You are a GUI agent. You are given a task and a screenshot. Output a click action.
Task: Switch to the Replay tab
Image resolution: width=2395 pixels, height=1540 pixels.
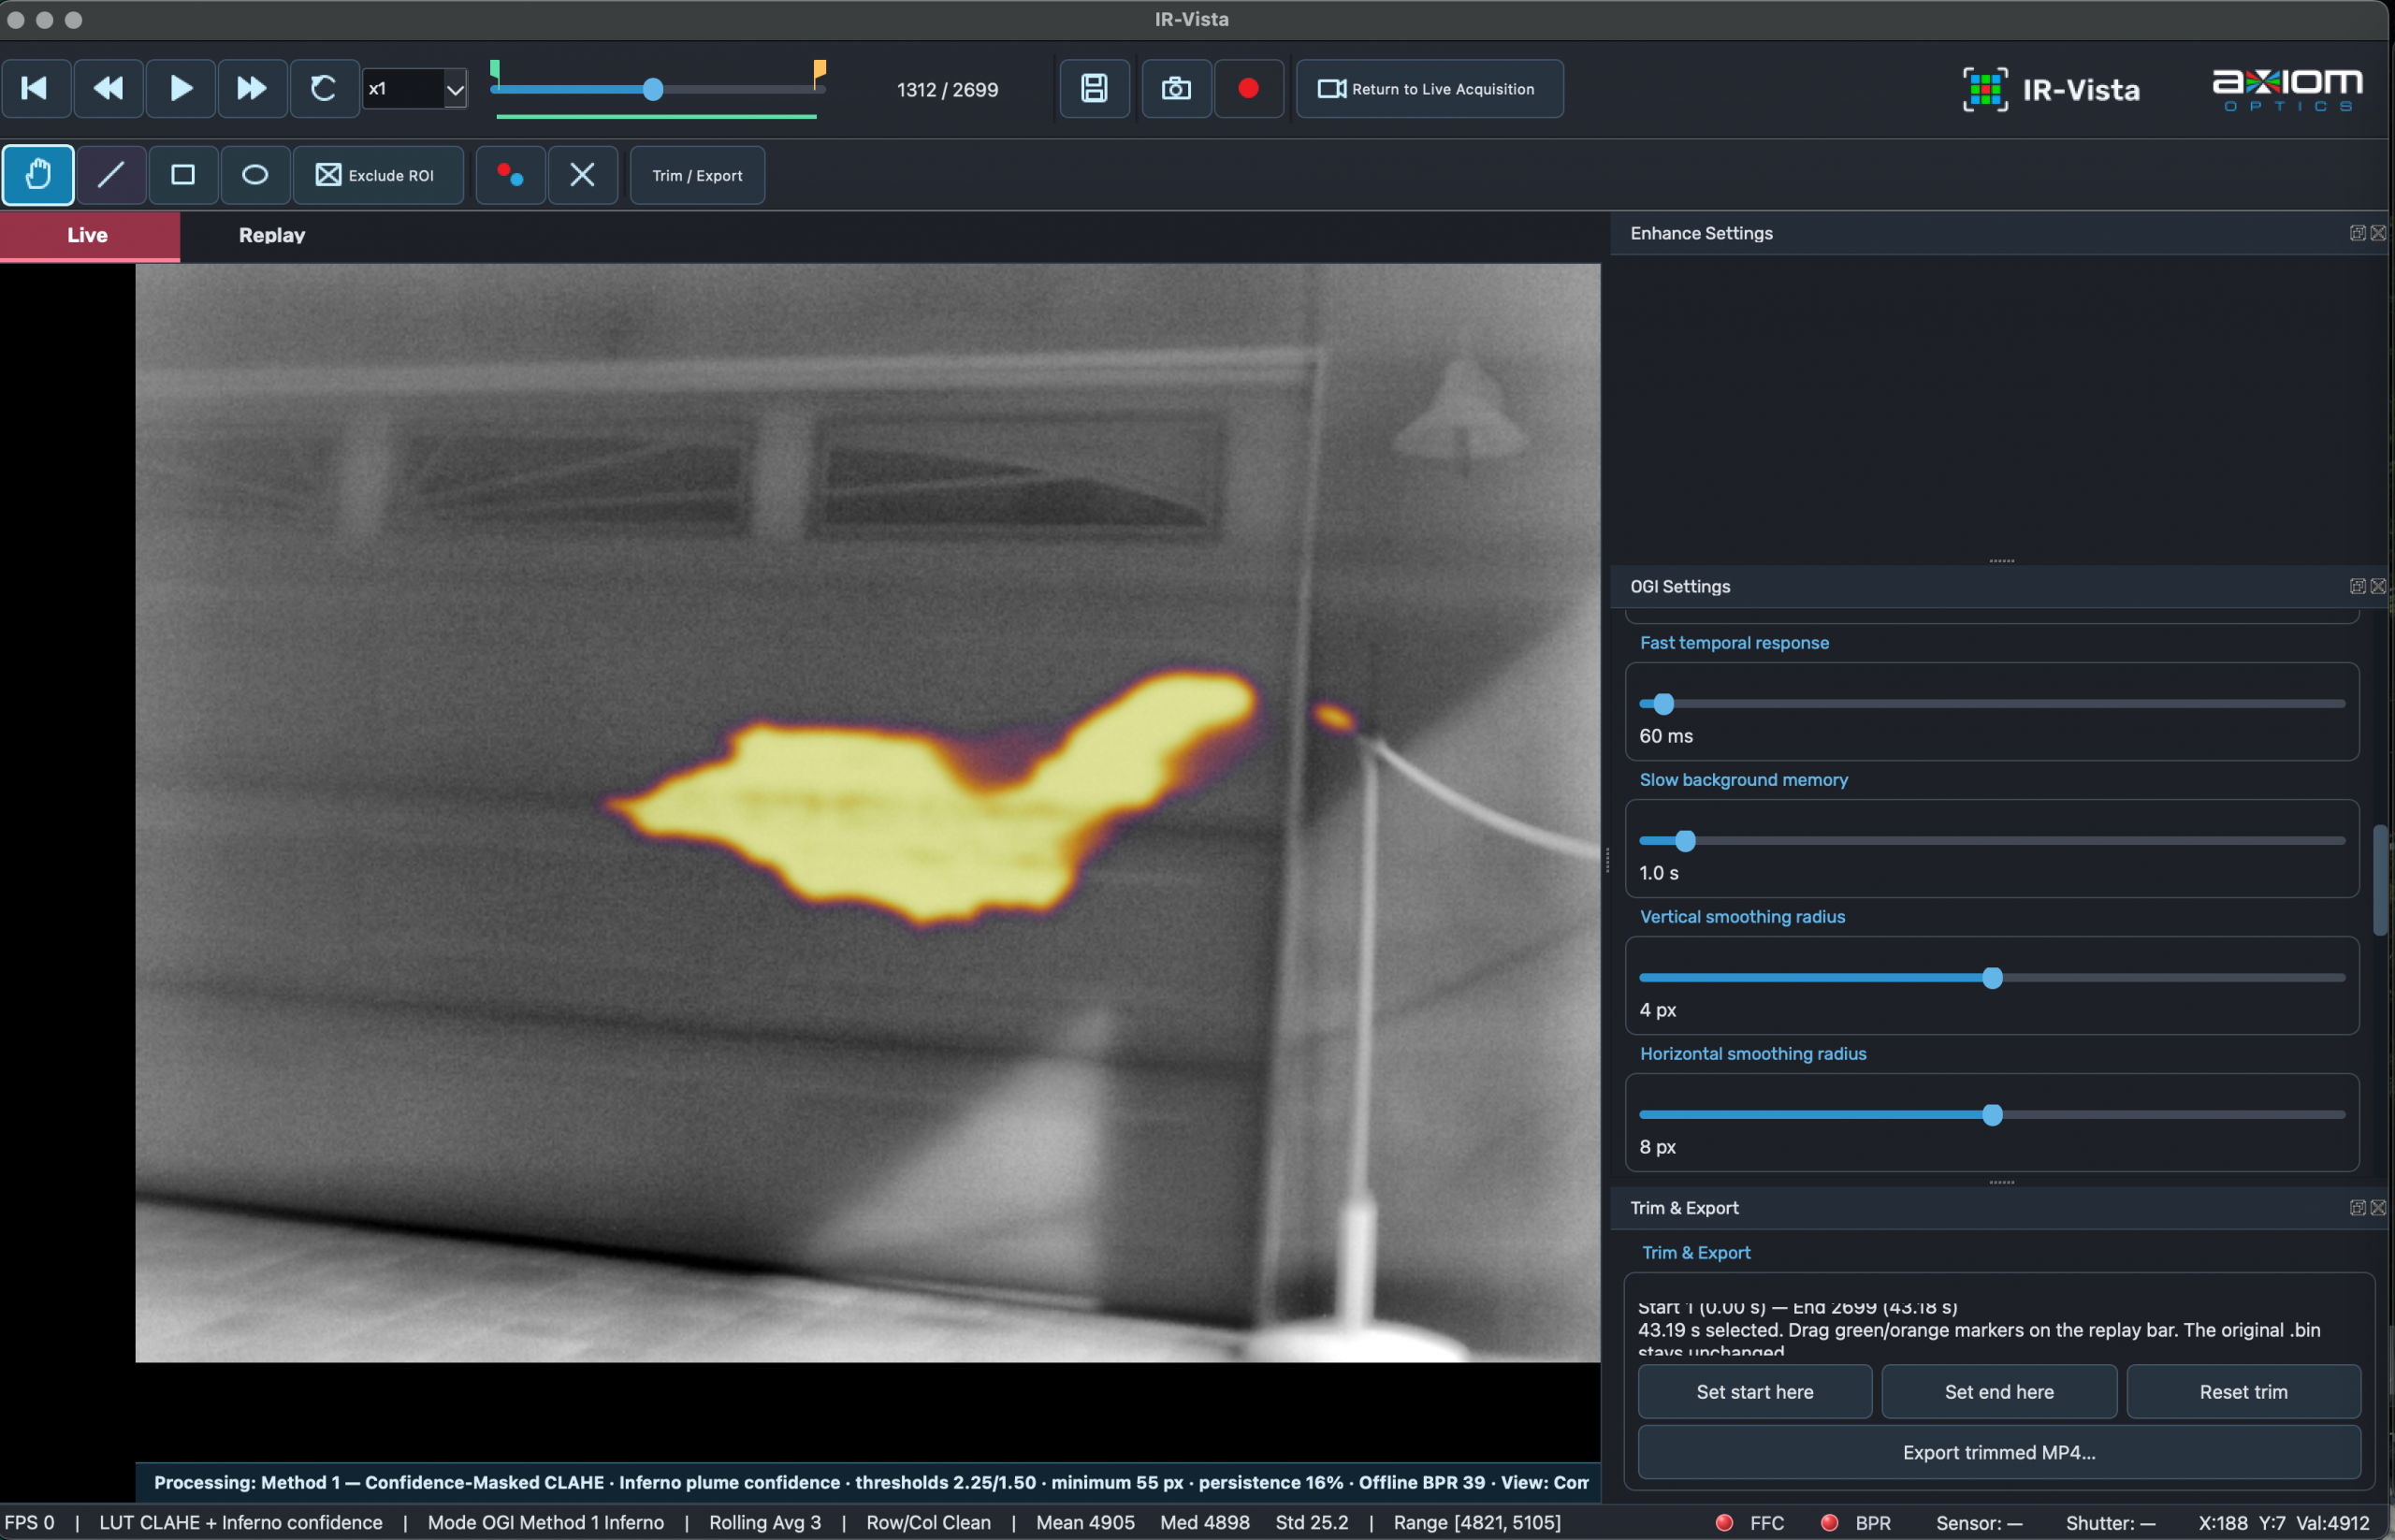point(272,235)
